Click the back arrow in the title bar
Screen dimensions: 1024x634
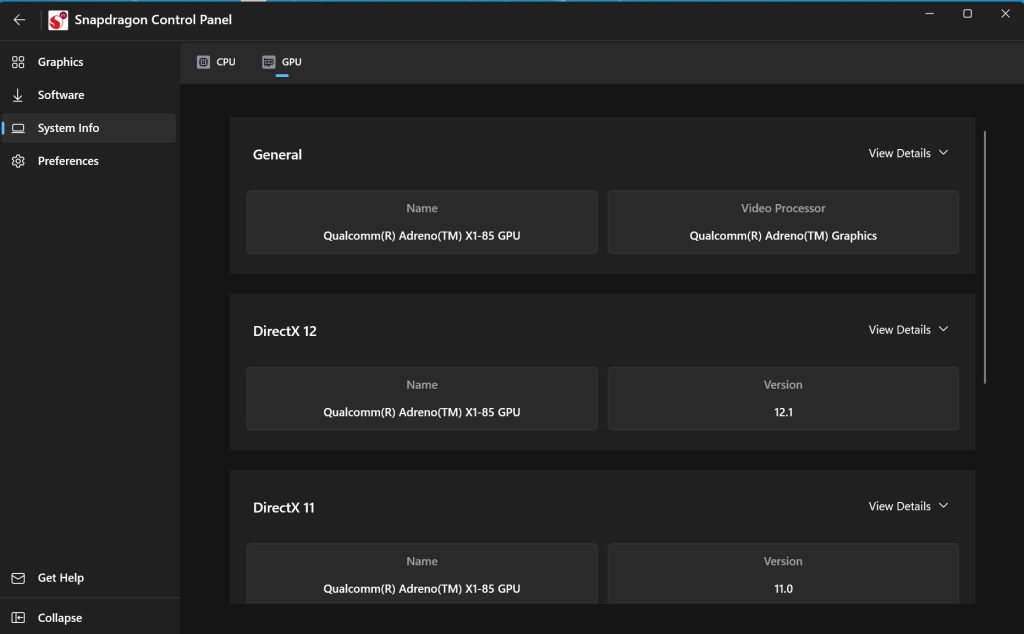tap(18, 19)
